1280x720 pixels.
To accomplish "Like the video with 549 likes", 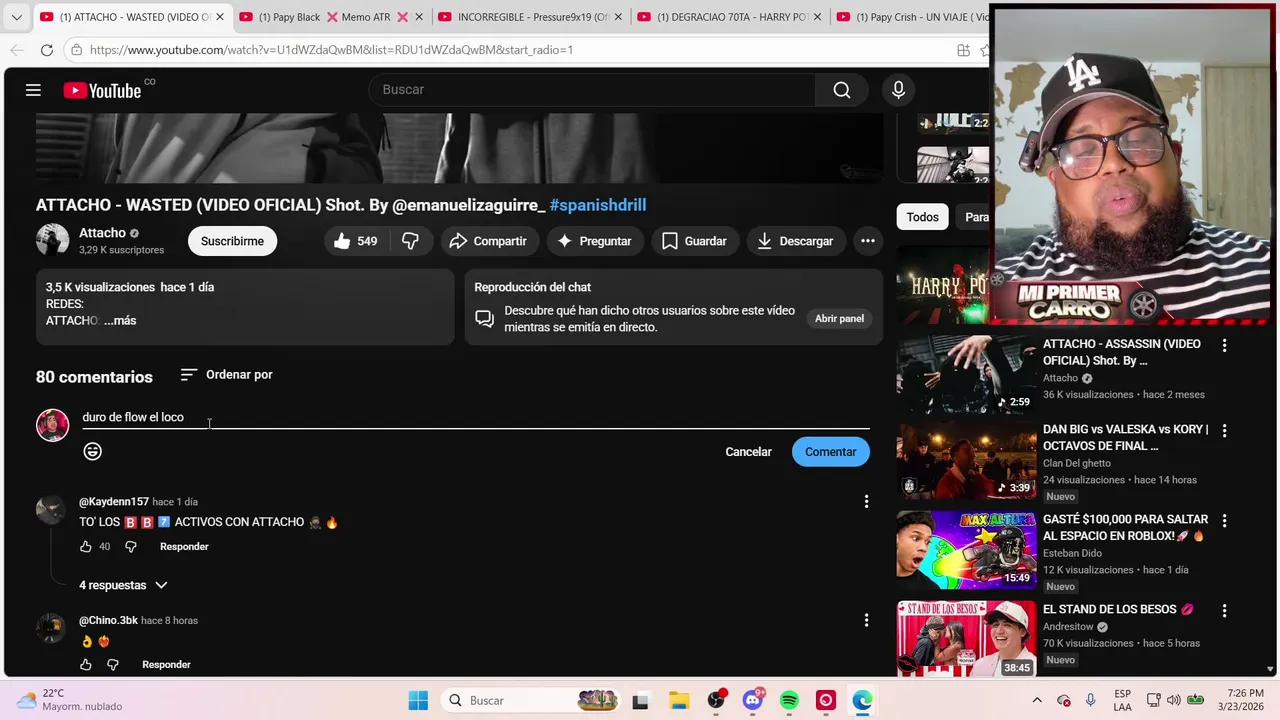I will 355,241.
